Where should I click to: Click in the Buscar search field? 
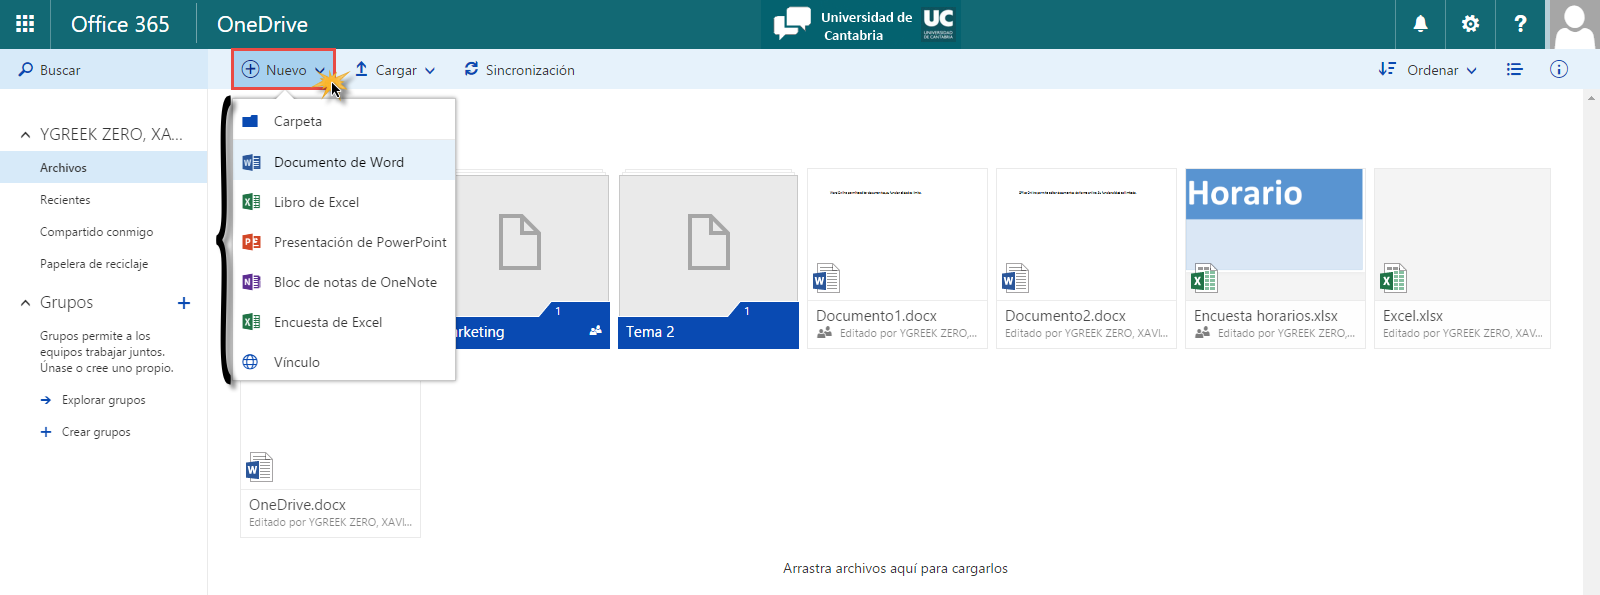click(x=103, y=70)
